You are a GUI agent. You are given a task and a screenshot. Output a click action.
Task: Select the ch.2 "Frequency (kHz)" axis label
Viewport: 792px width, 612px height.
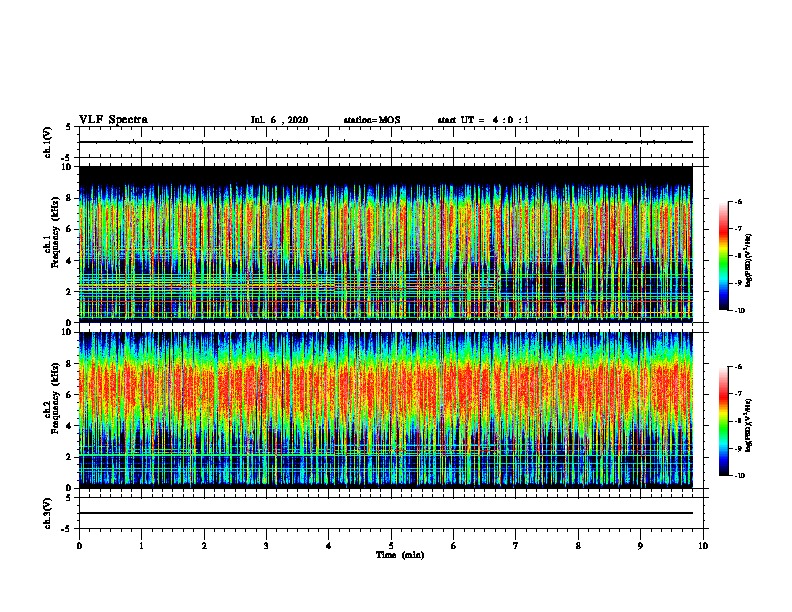click(x=55, y=398)
